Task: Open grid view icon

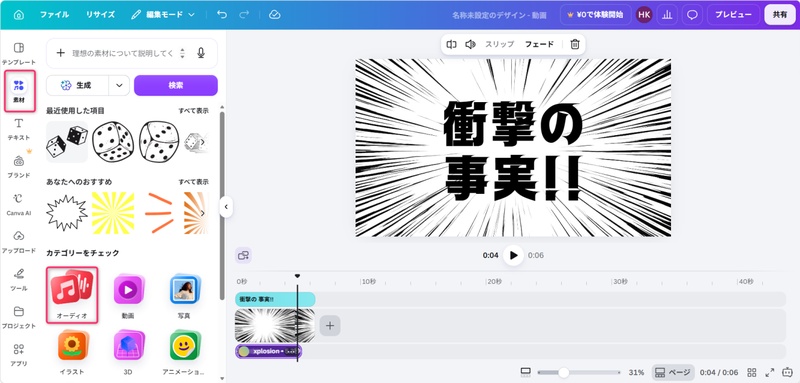Action: tap(752, 372)
